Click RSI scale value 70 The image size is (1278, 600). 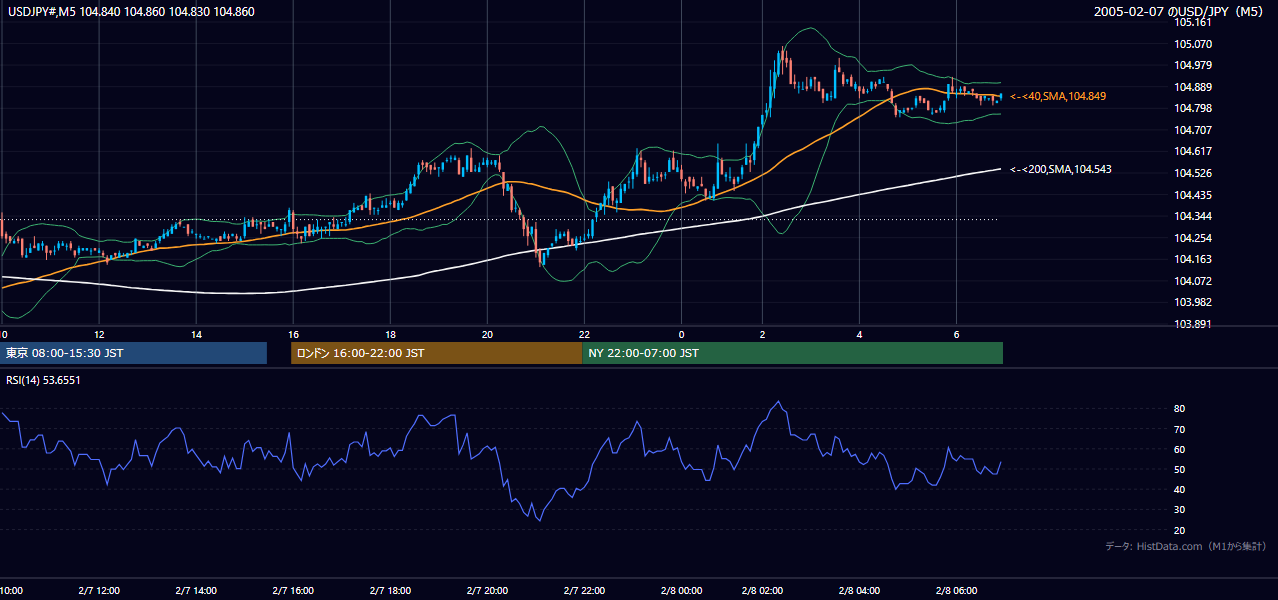[x=1180, y=429]
